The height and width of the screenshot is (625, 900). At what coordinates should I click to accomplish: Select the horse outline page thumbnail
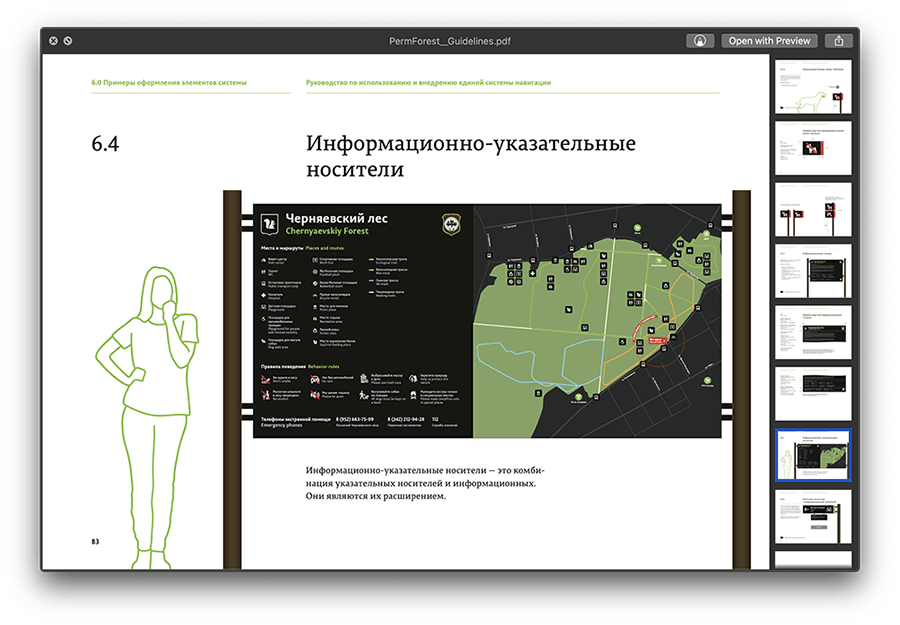[813, 88]
